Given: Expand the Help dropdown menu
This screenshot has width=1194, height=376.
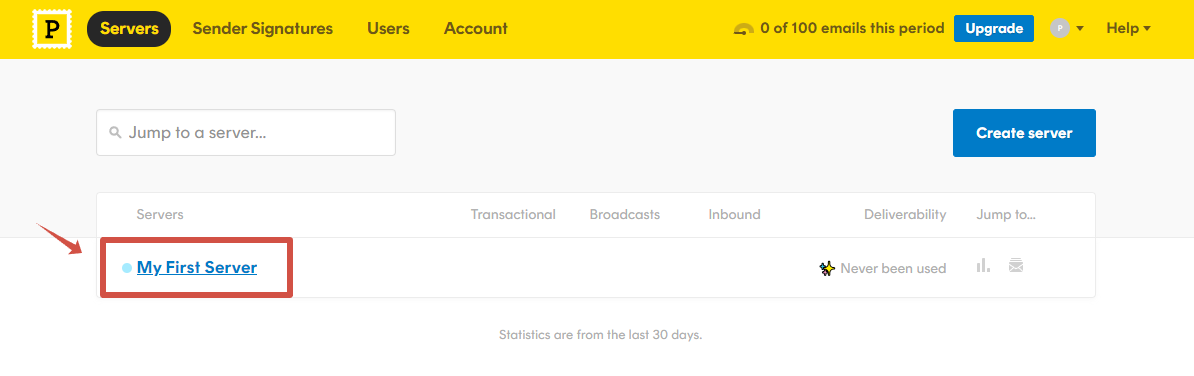Looking at the screenshot, I should pyautogui.click(x=1129, y=28).
